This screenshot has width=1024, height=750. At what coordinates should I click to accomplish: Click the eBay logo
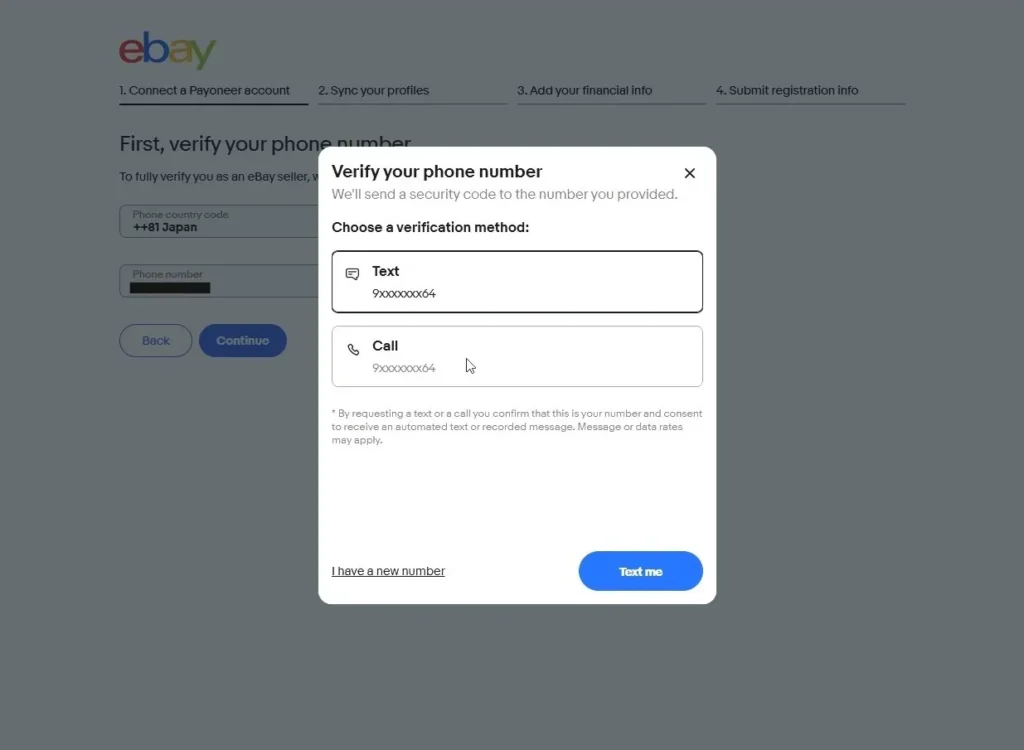pyautogui.click(x=167, y=51)
